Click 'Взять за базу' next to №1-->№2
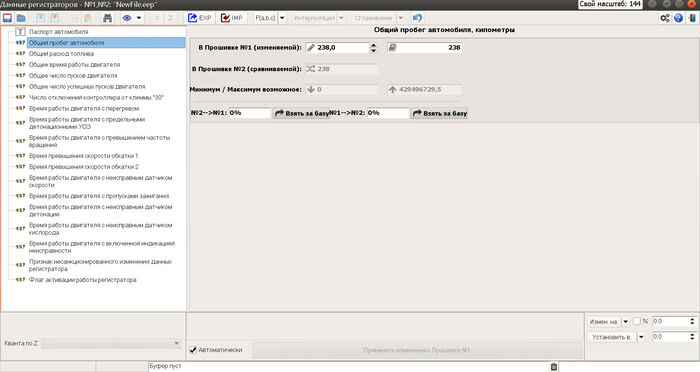700x372 pixels. click(439, 113)
